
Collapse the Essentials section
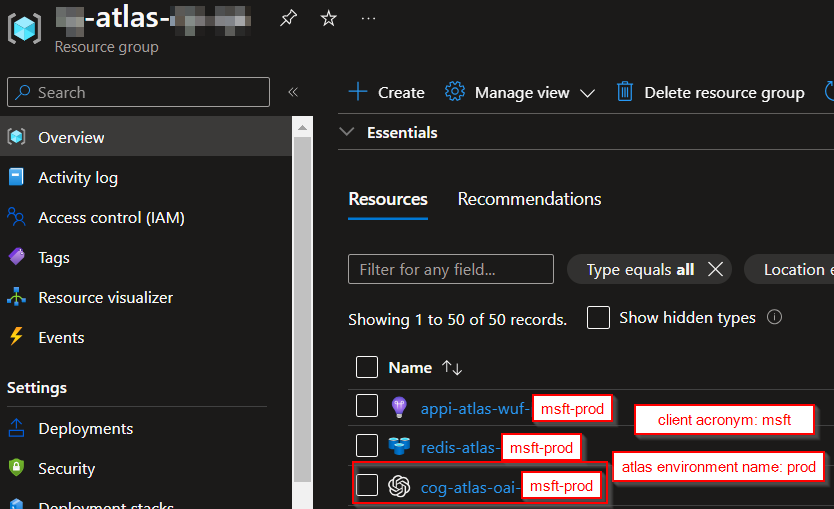(x=347, y=132)
